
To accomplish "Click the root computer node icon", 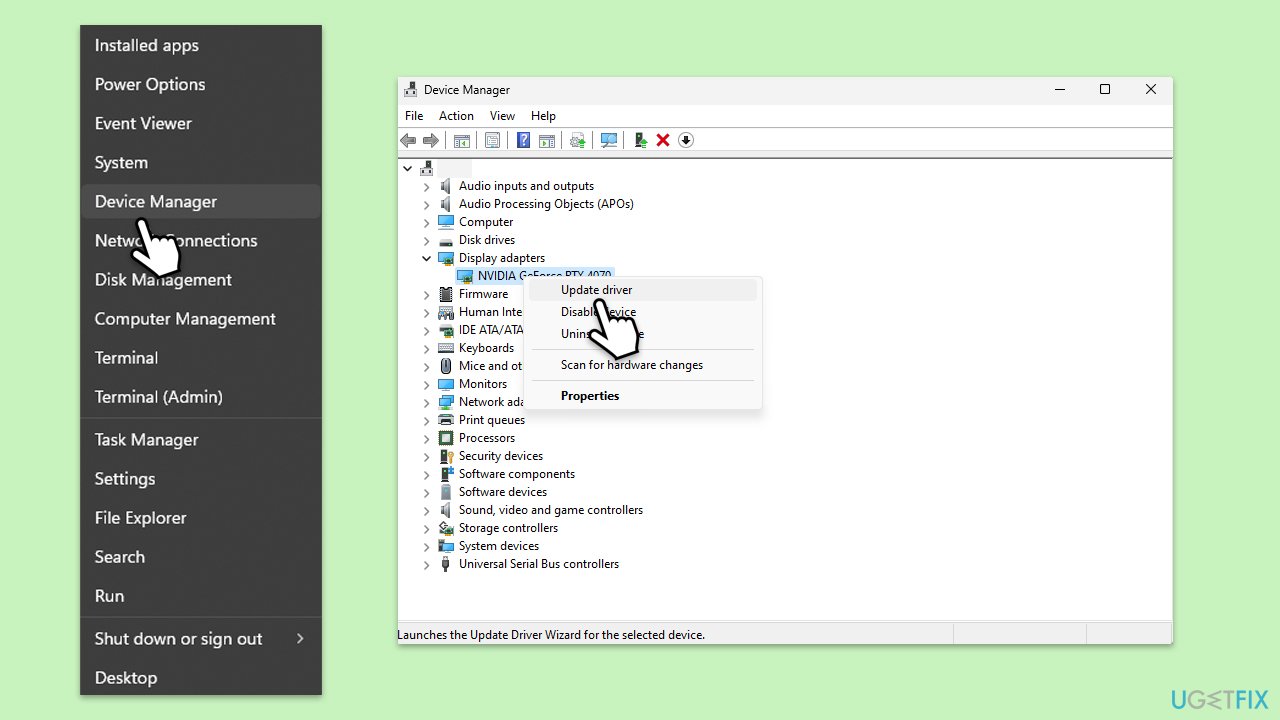I will click(427, 168).
